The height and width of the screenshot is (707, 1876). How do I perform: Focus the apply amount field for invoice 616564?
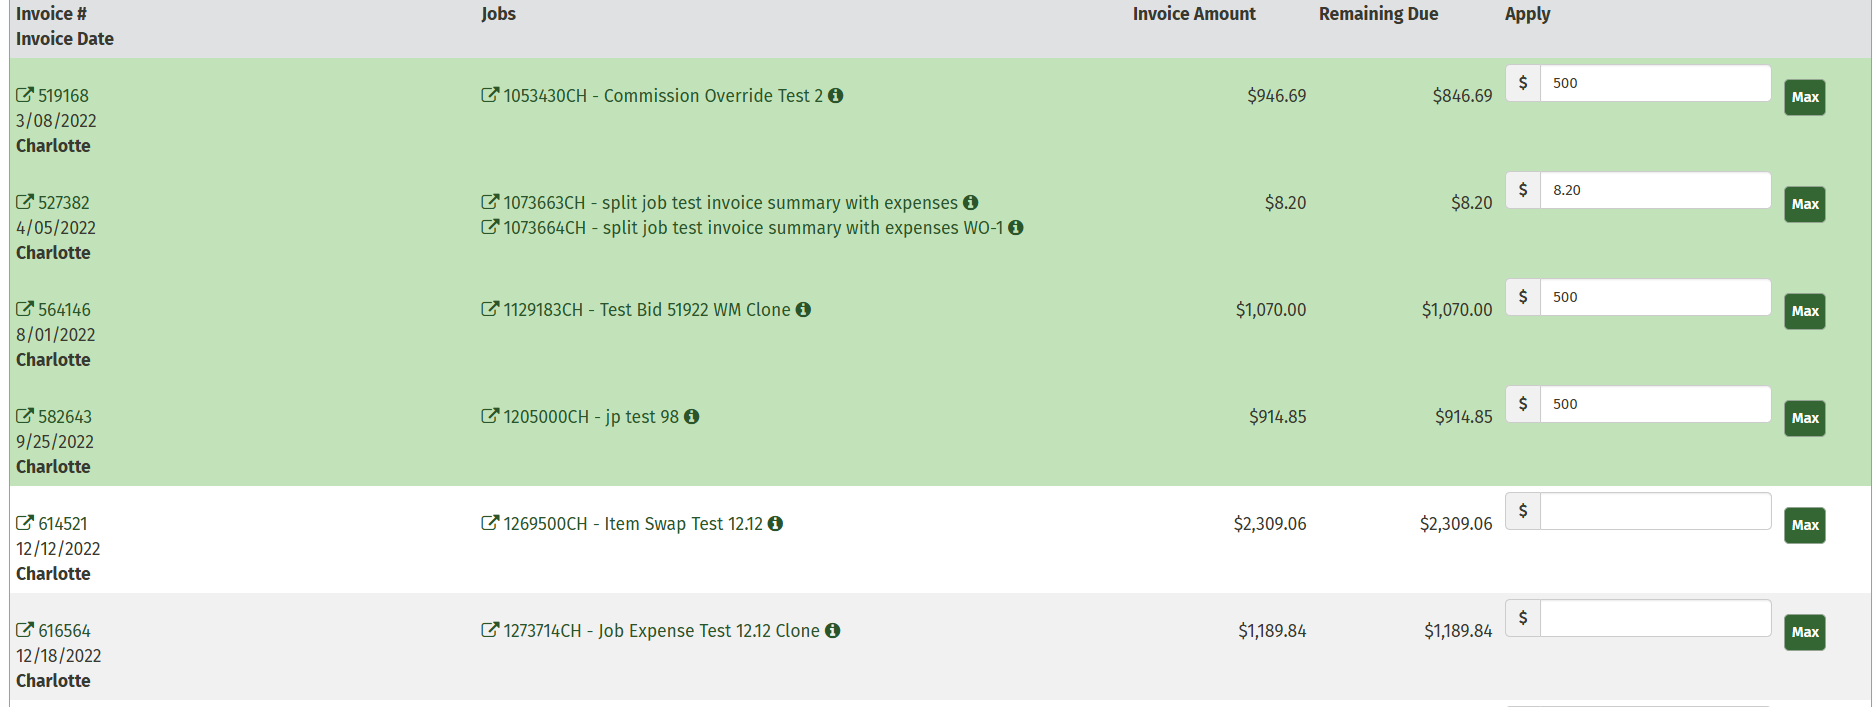pyautogui.click(x=1655, y=618)
